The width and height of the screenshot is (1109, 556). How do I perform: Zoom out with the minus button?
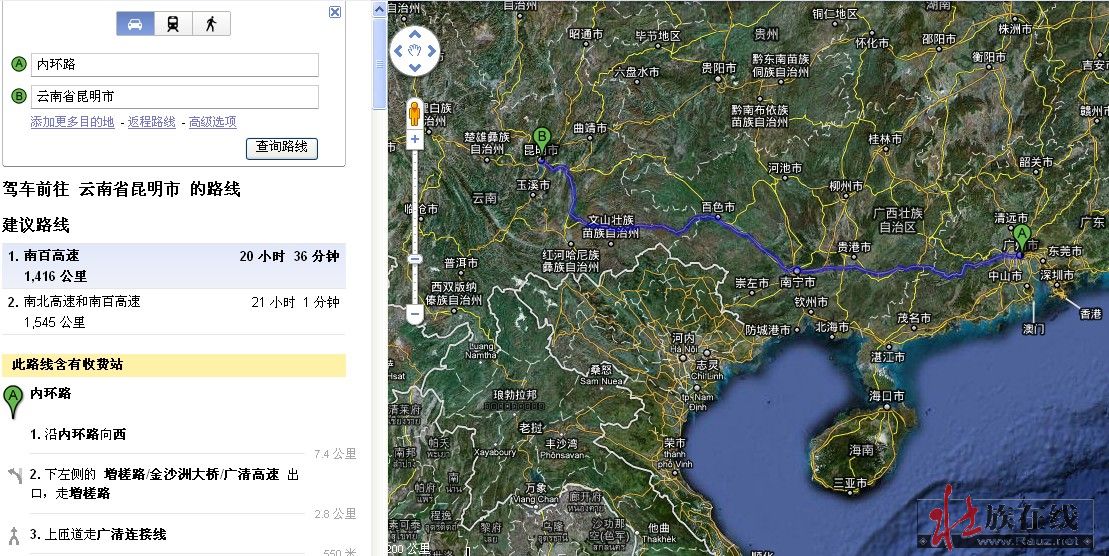415,313
